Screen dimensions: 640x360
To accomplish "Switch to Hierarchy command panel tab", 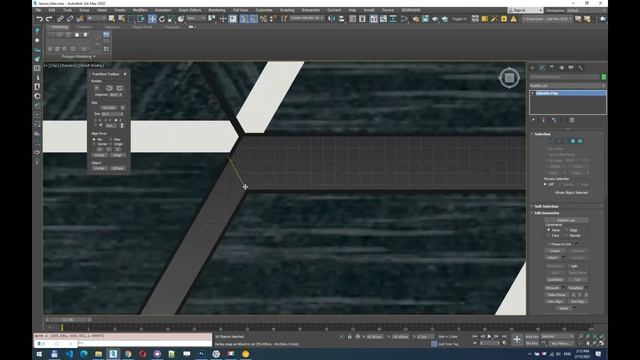I will coord(551,68).
